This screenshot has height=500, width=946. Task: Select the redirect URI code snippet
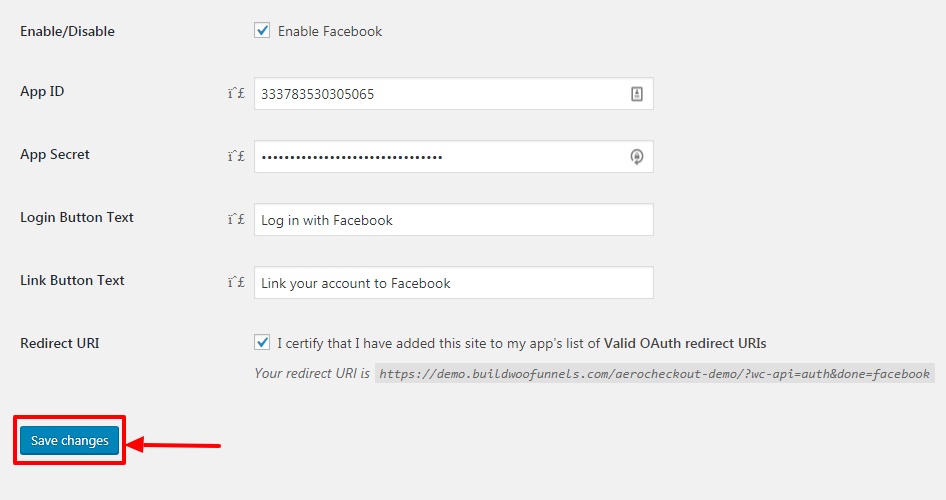pyautogui.click(x=655, y=373)
